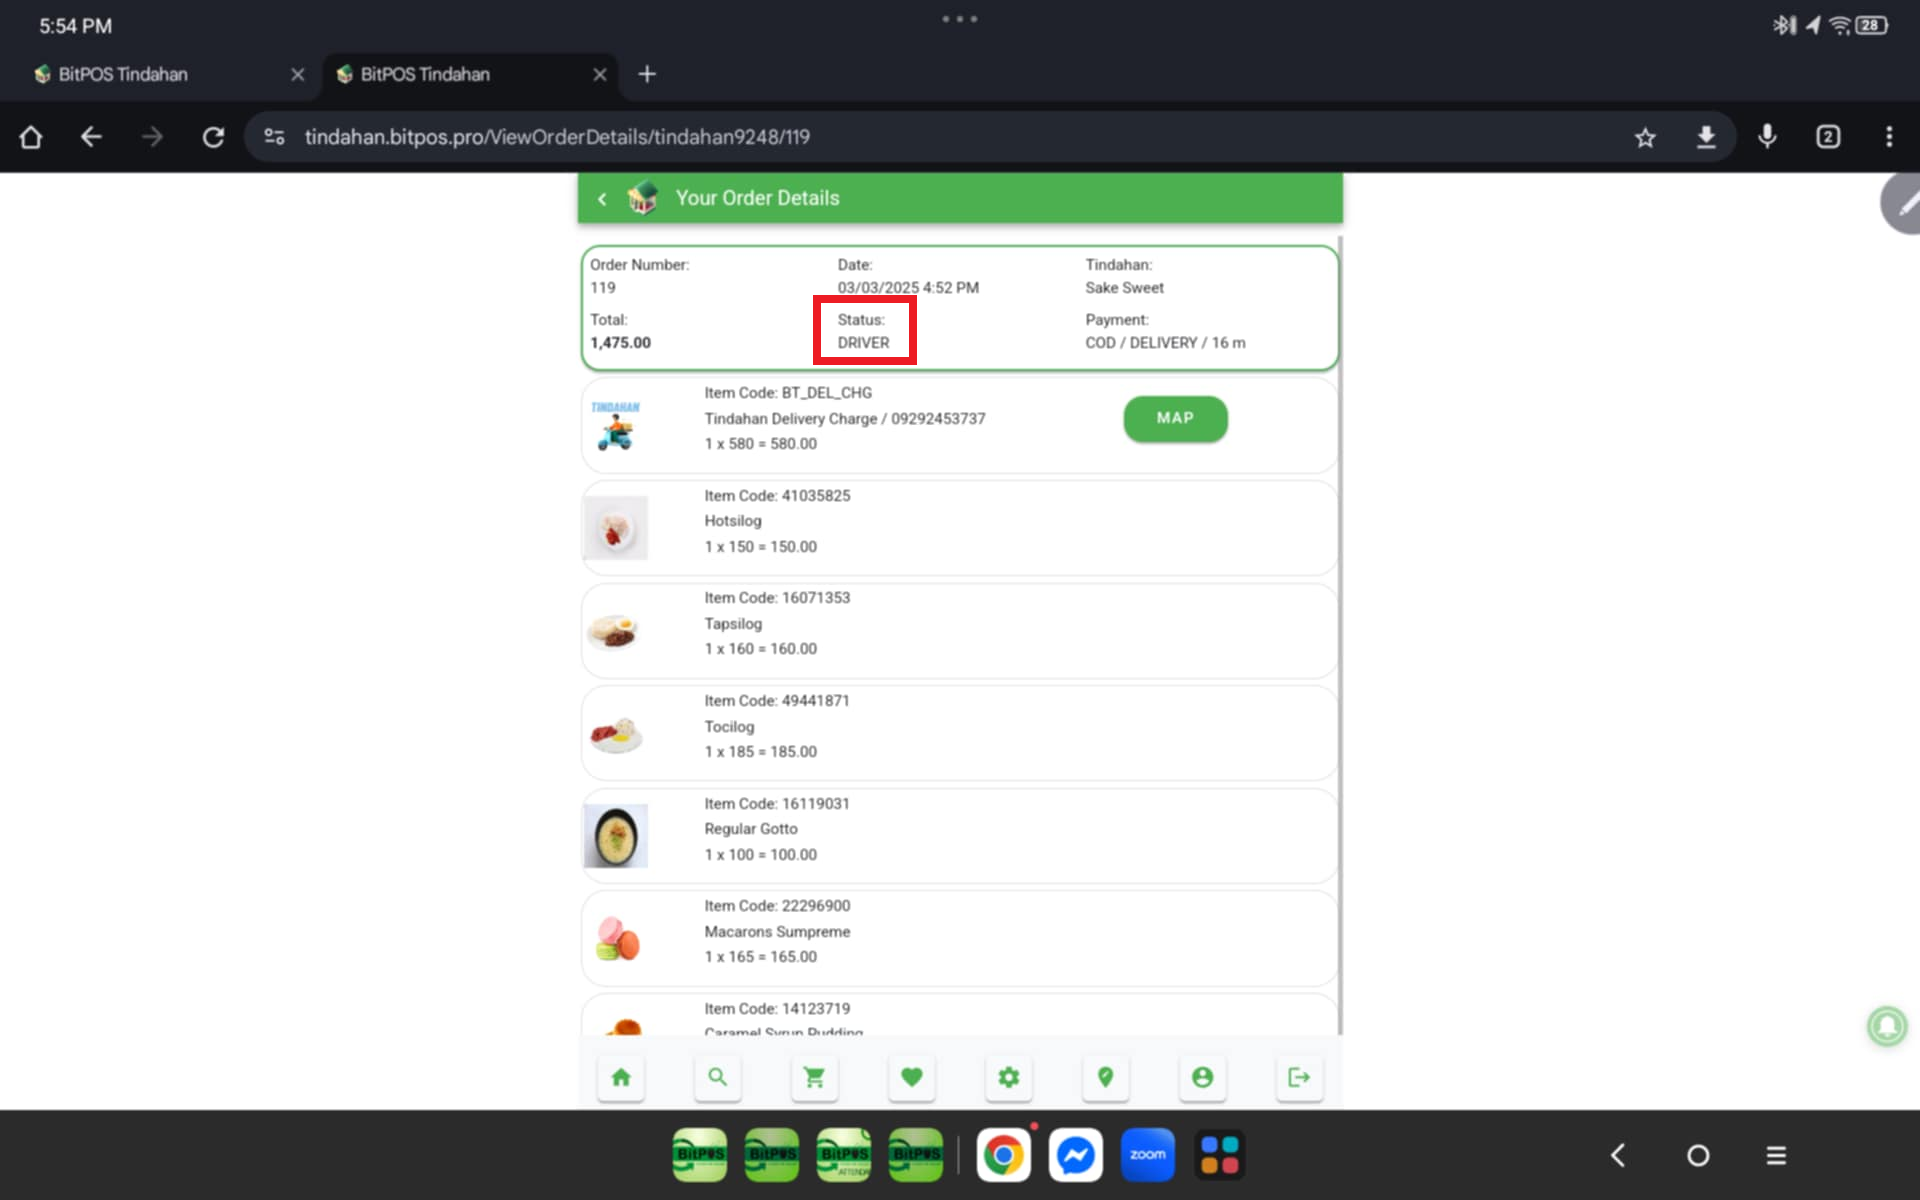Open the tab switcher showing 2
Viewport: 1920px width, 1200px height.
point(1827,137)
